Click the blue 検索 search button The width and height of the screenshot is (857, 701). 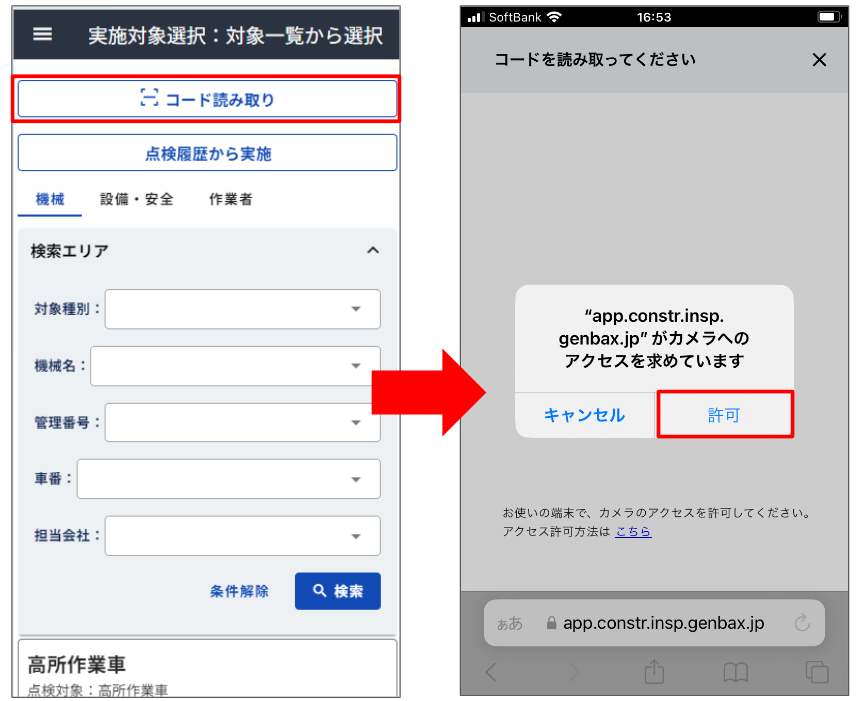338,591
